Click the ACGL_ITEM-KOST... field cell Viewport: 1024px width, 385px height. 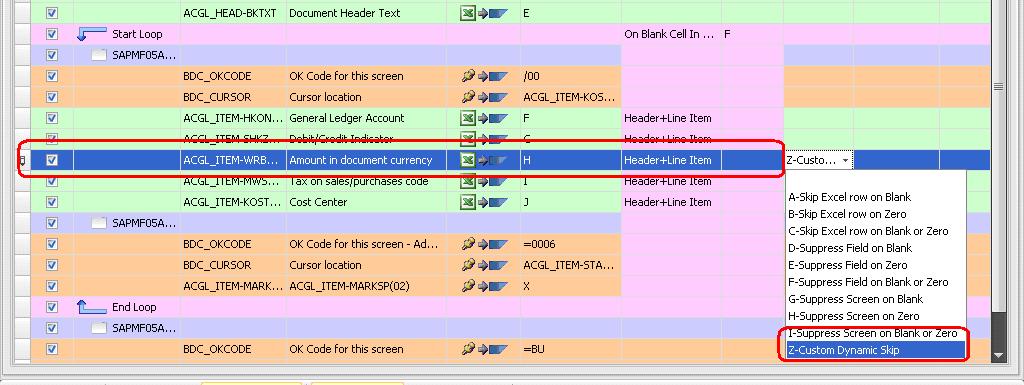tap(233, 202)
